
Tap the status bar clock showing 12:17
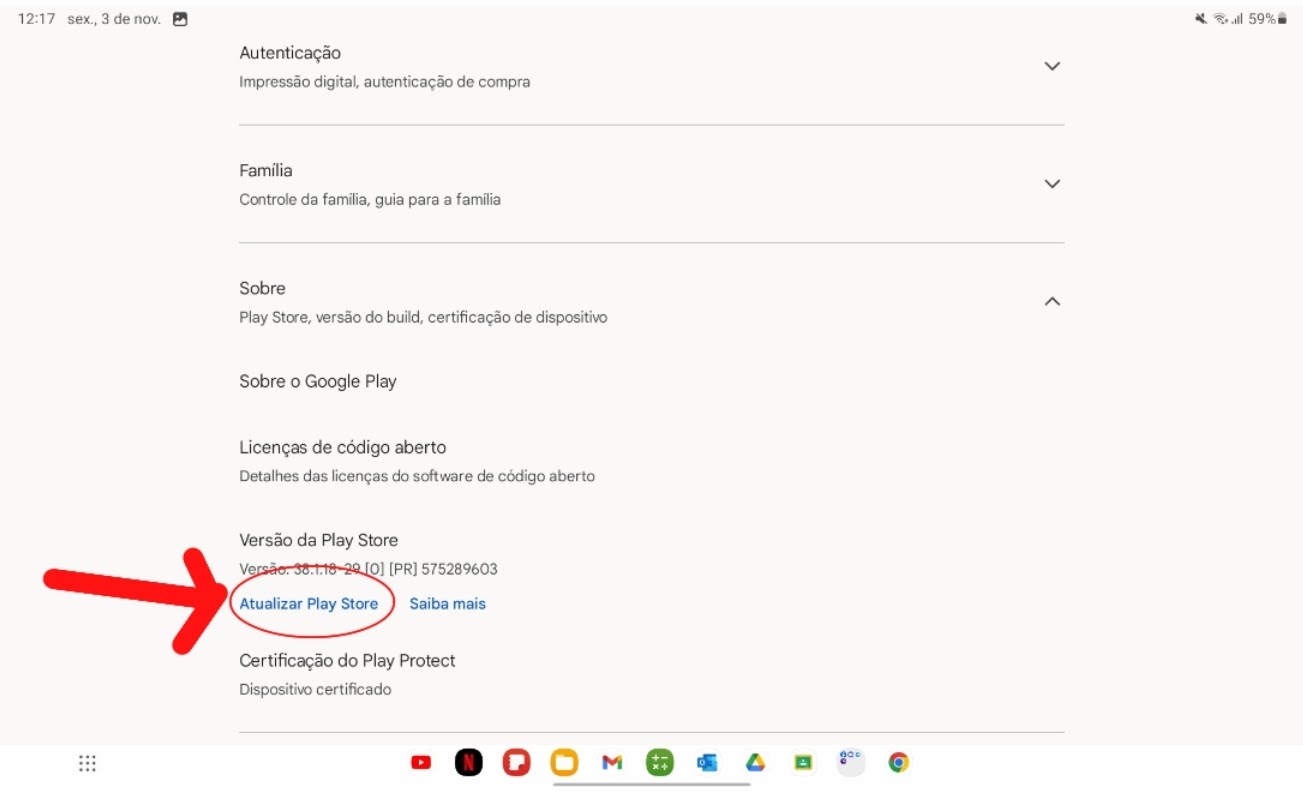coord(36,19)
